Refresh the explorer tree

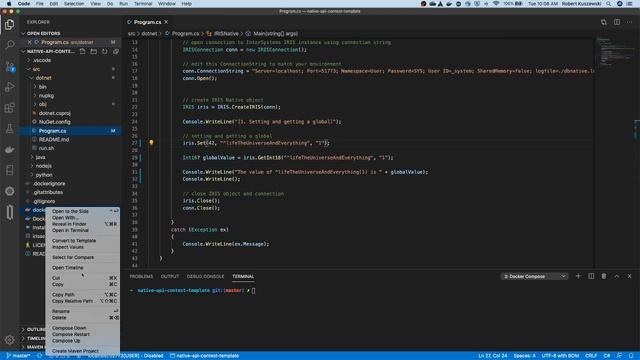(x=104, y=51)
